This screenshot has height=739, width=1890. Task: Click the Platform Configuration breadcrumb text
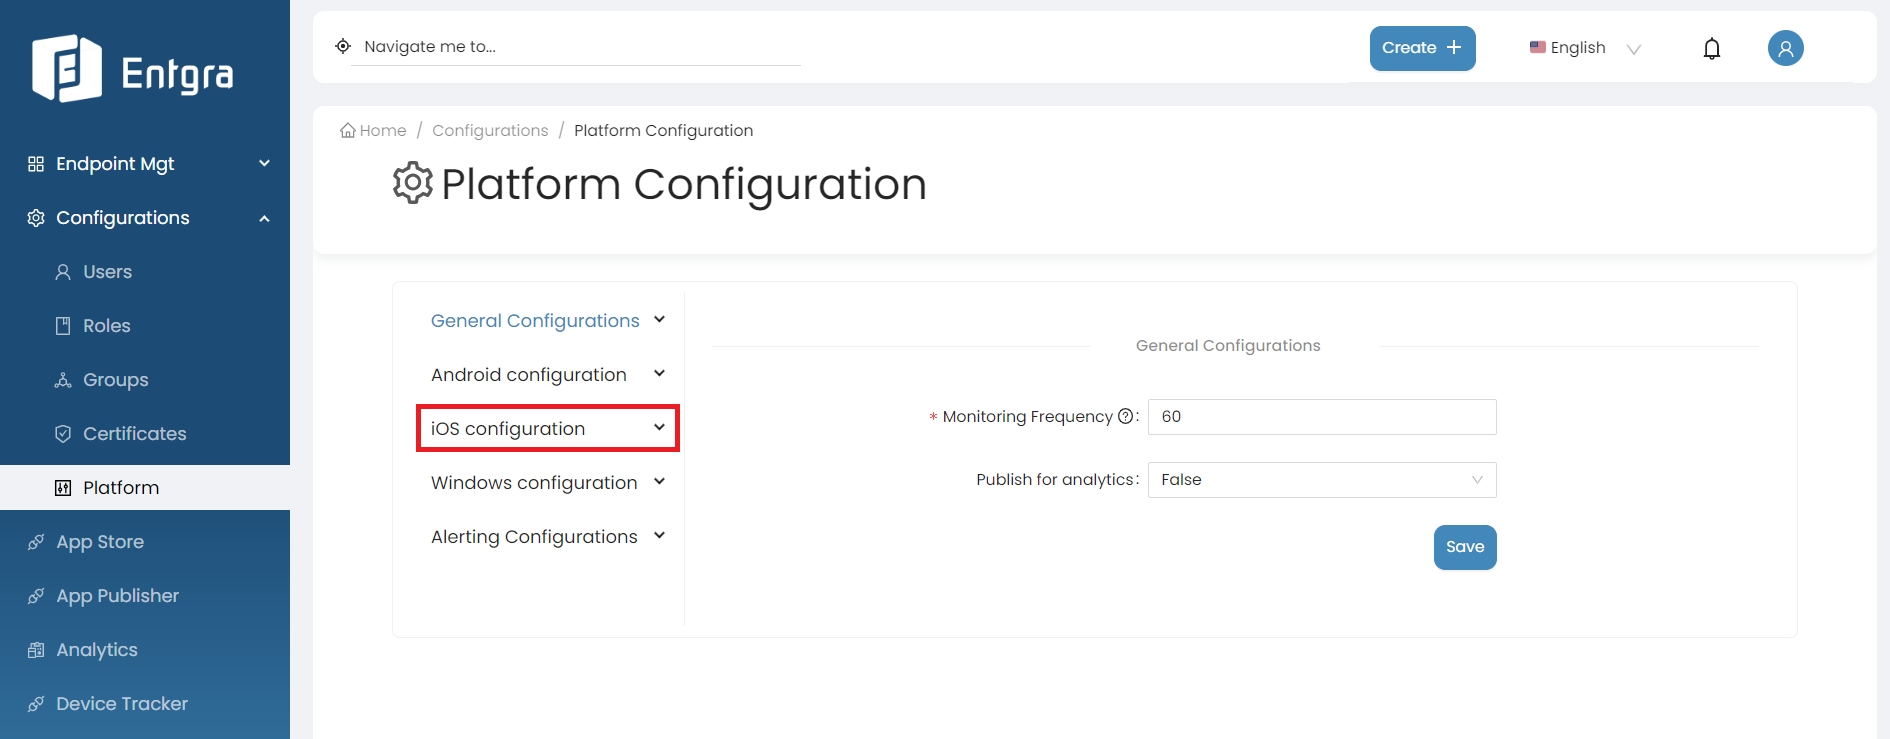point(663,131)
